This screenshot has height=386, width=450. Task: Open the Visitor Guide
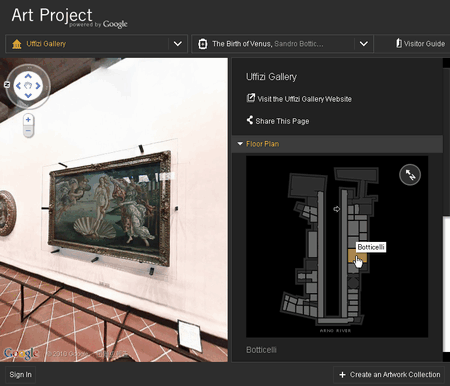tap(420, 44)
